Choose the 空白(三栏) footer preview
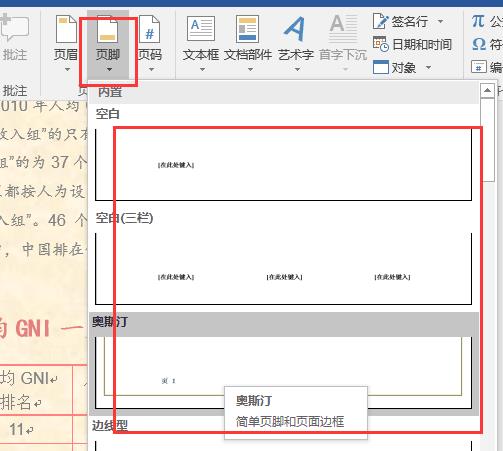Screen dimensions: 503x451 pos(283,269)
